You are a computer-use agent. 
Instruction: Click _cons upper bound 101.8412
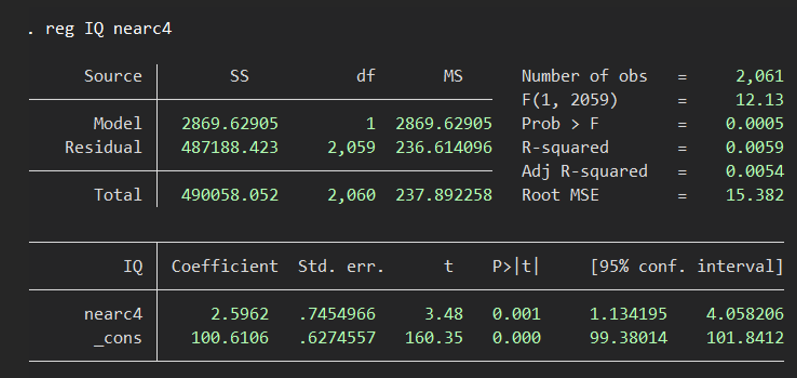pyautogui.click(x=745, y=338)
